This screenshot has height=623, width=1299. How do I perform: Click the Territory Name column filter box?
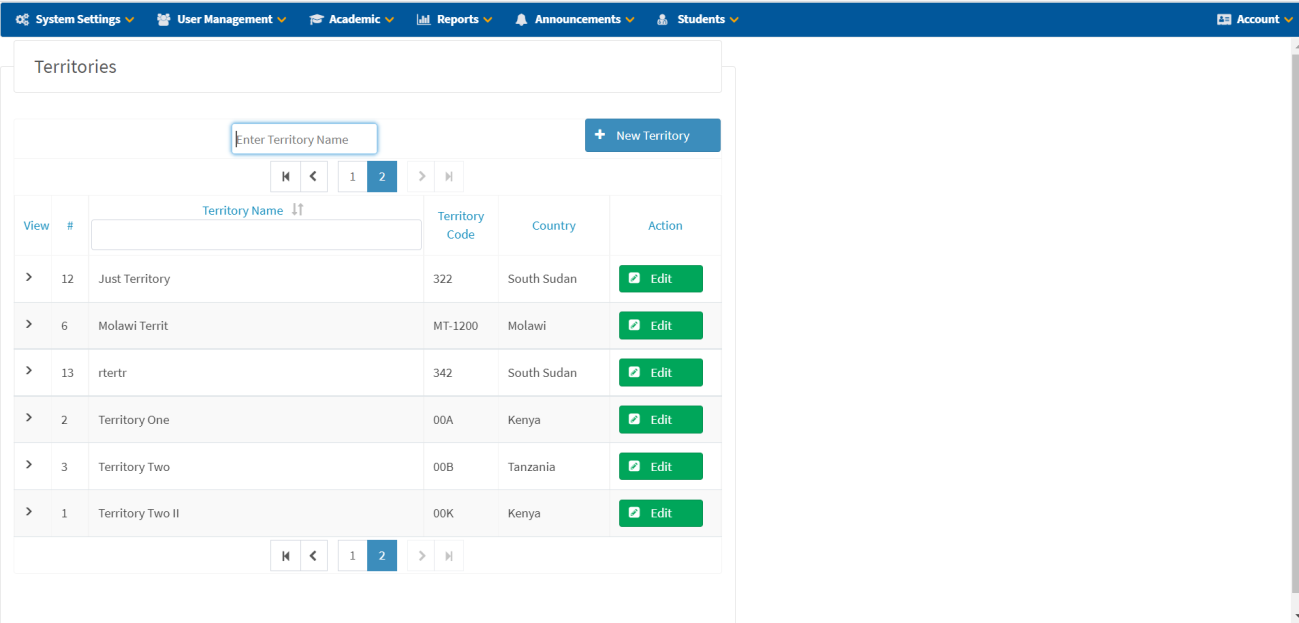[x=256, y=235]
